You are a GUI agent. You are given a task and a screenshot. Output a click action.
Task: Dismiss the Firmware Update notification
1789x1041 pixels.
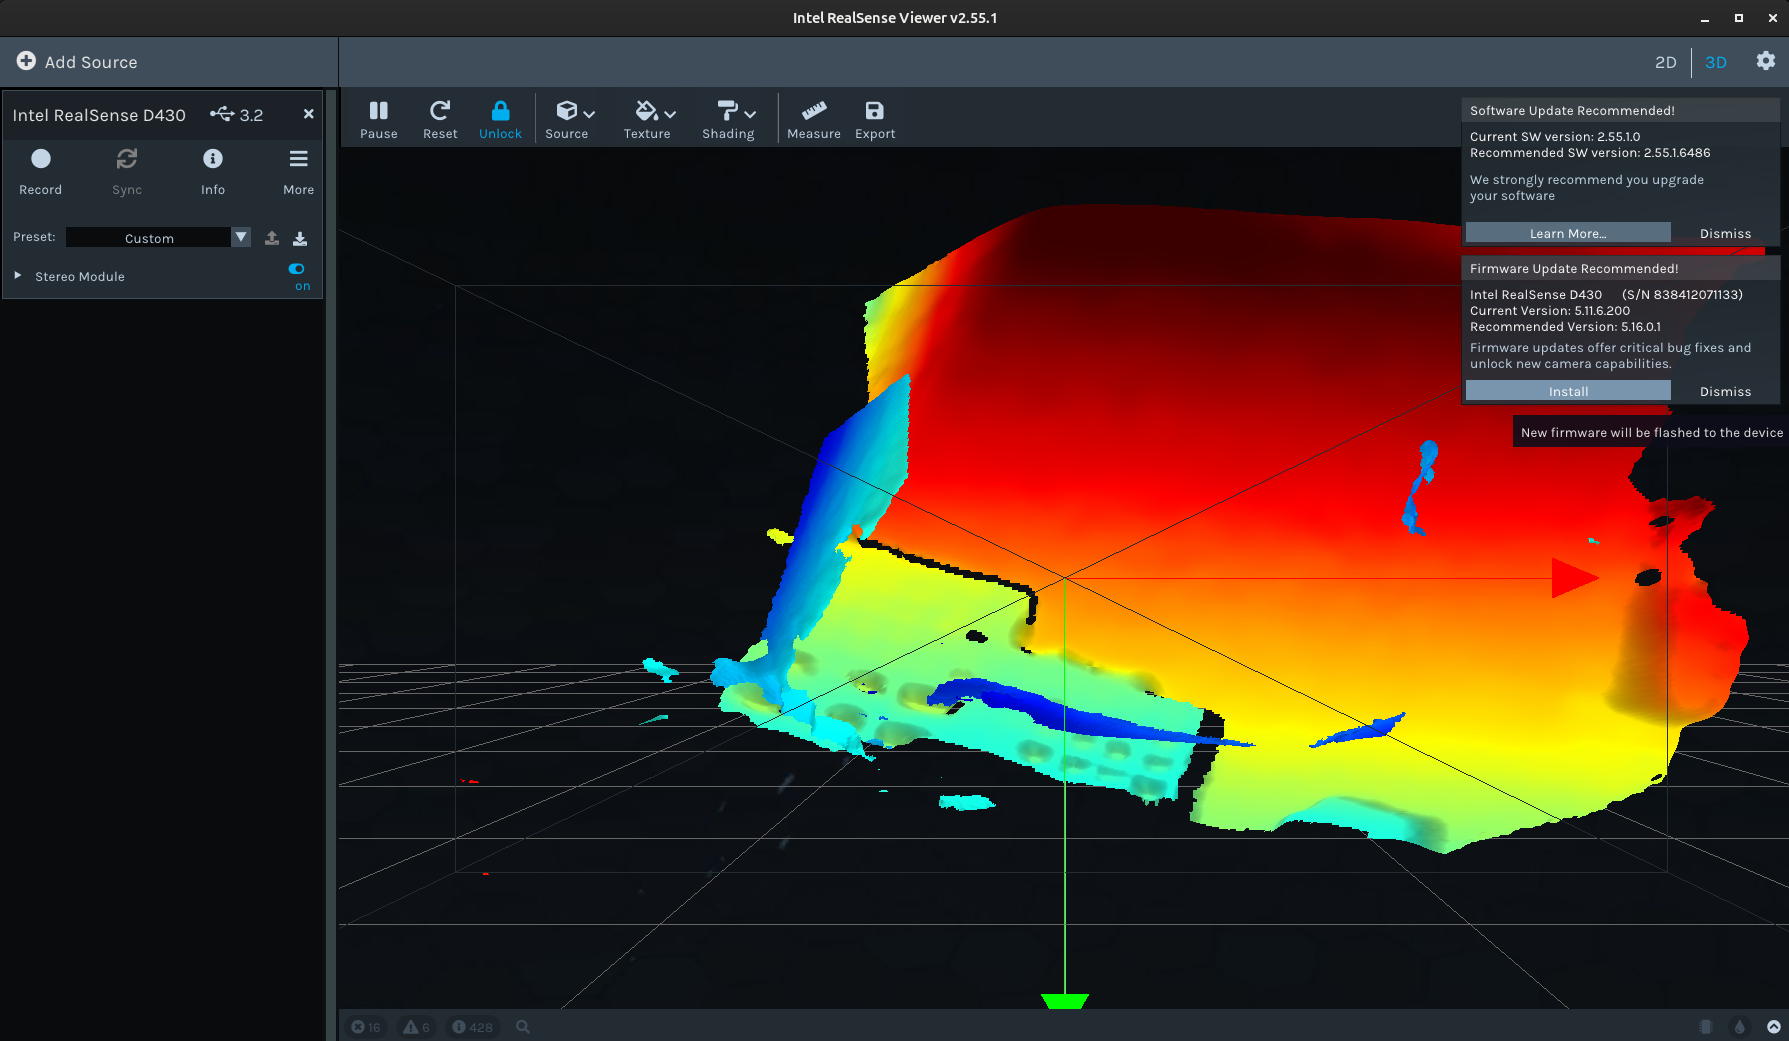point(1725,391)
